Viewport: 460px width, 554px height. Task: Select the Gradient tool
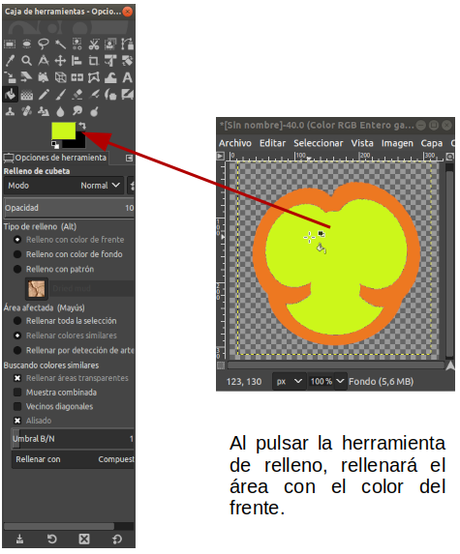click(x=26, y=94)
